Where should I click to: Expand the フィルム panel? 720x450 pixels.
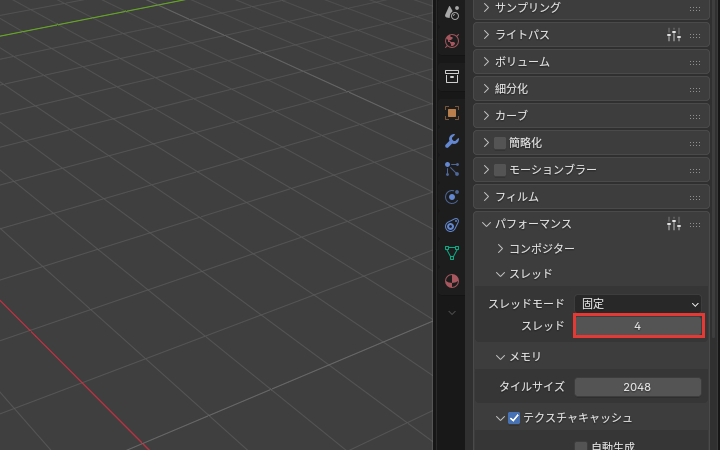486,197
